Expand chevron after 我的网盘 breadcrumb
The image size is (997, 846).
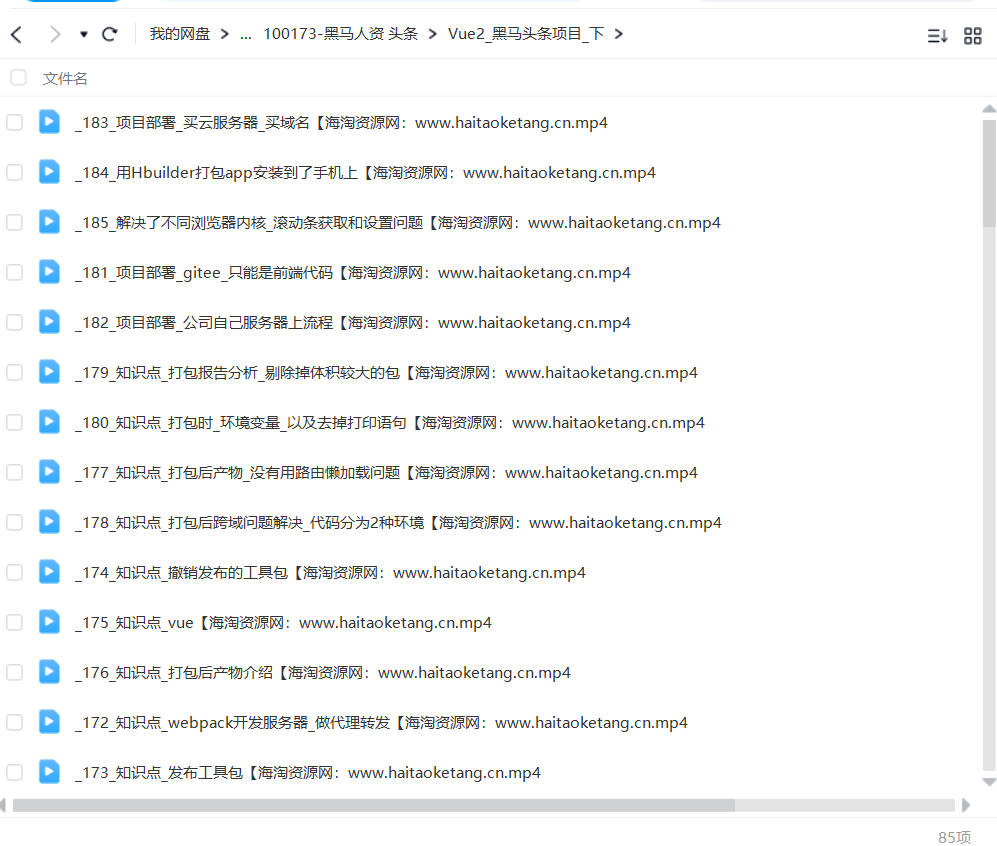click(x=224, y=34)
